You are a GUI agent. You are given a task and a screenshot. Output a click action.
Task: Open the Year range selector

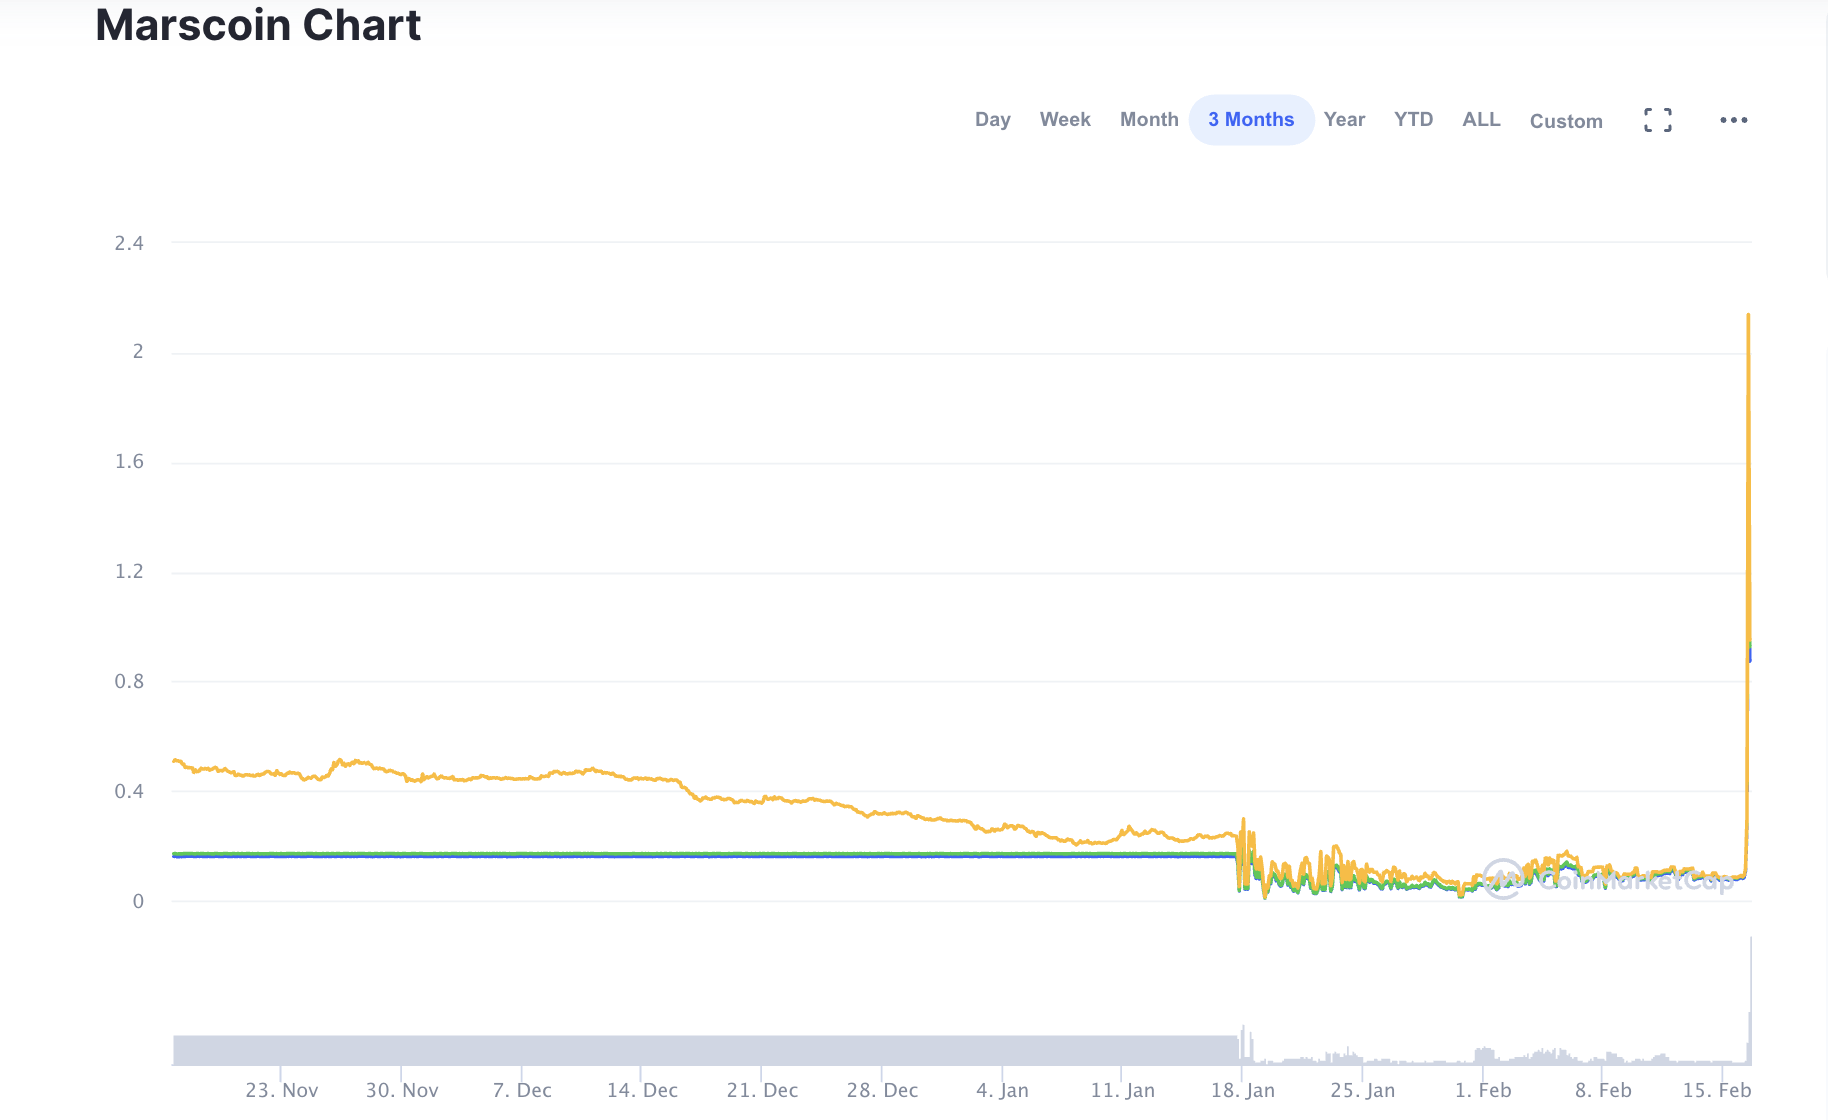click(x=1344, y=119)
